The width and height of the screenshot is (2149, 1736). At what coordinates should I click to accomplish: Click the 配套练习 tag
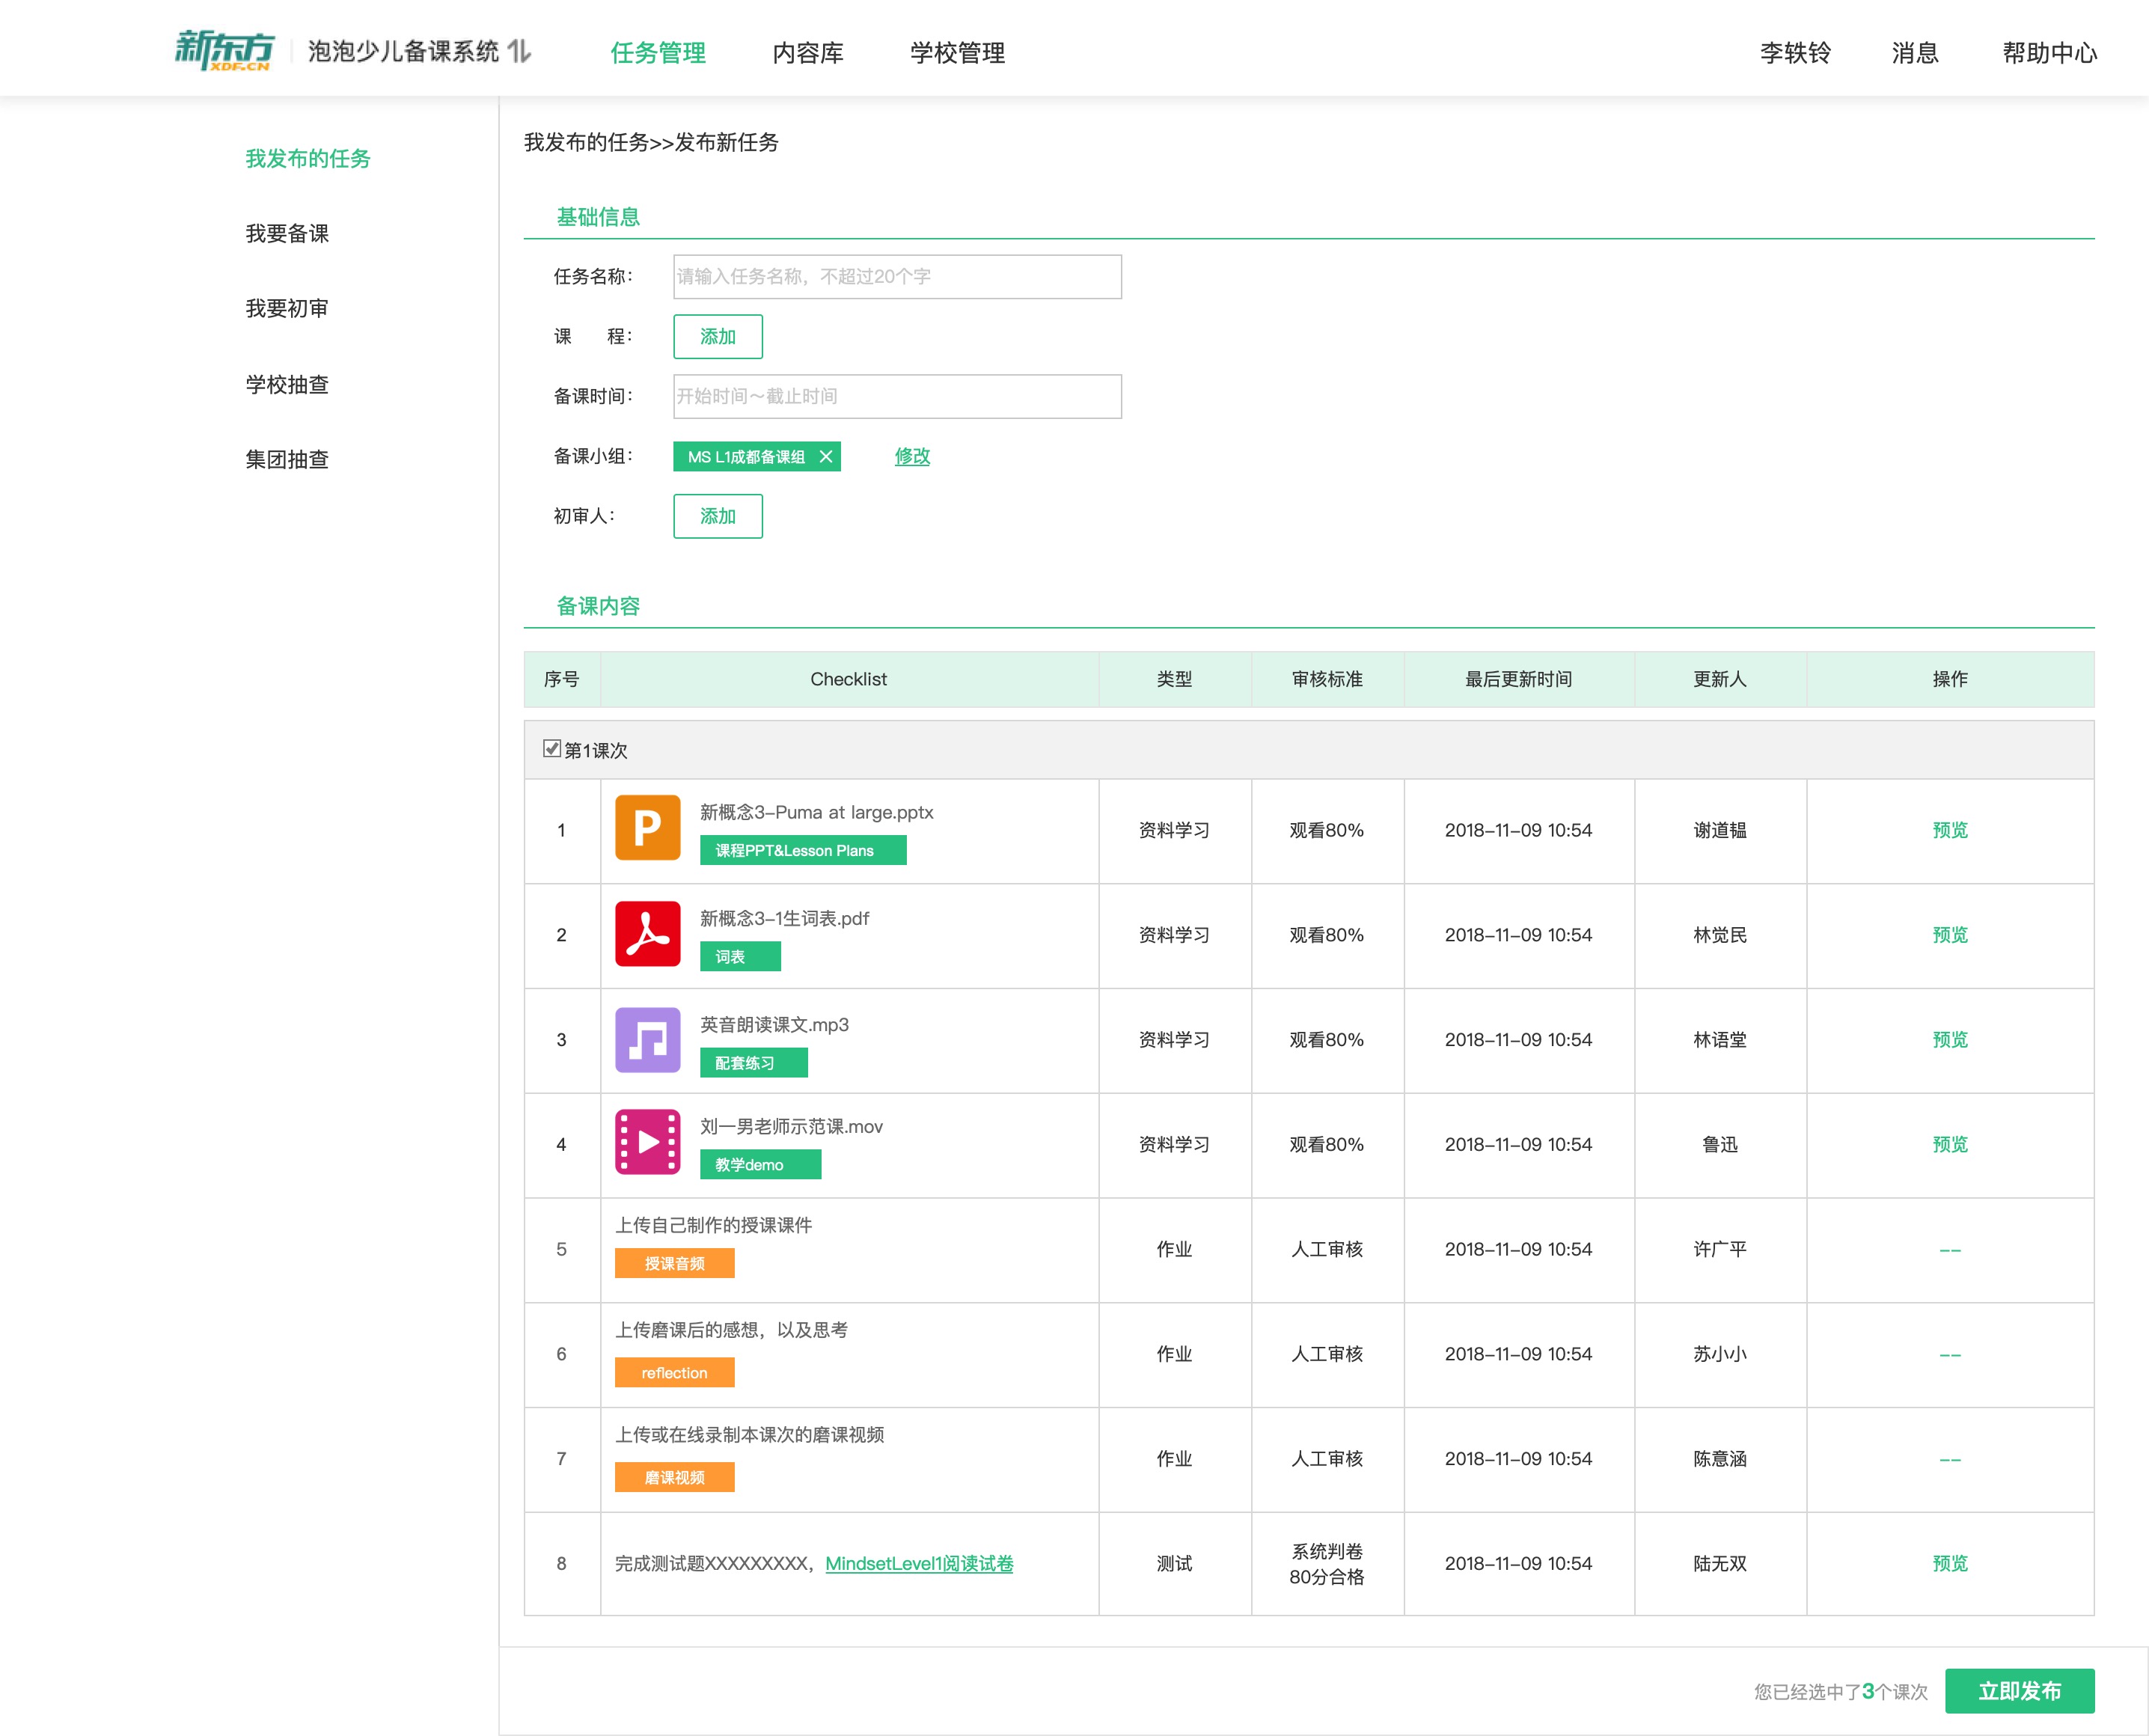pos(753,1063)
